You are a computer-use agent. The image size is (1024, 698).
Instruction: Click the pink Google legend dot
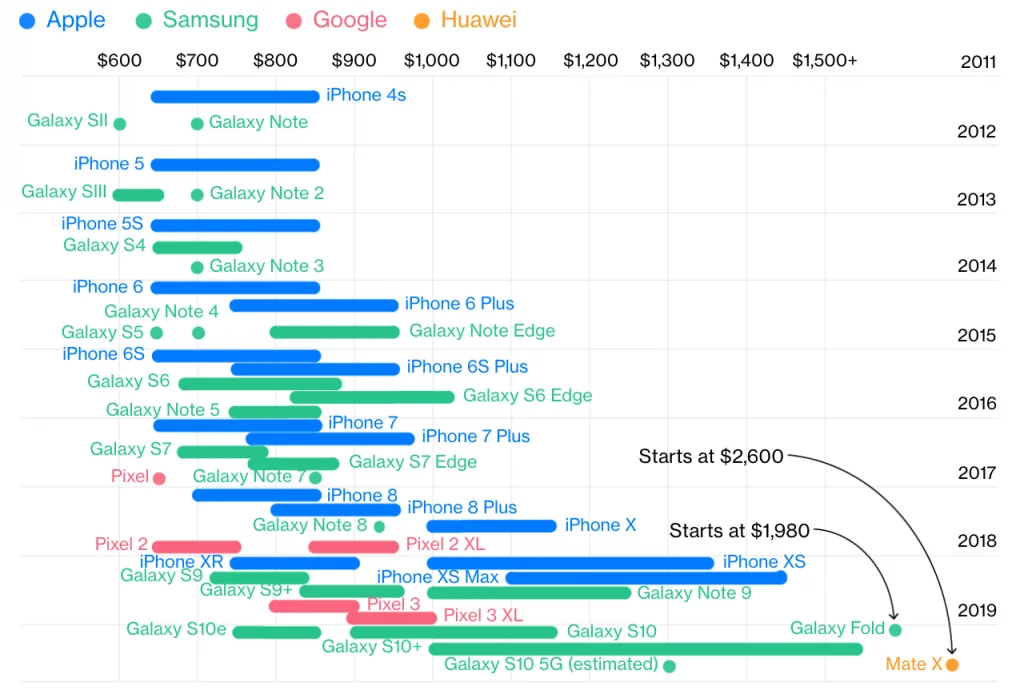tap(294, 21)
